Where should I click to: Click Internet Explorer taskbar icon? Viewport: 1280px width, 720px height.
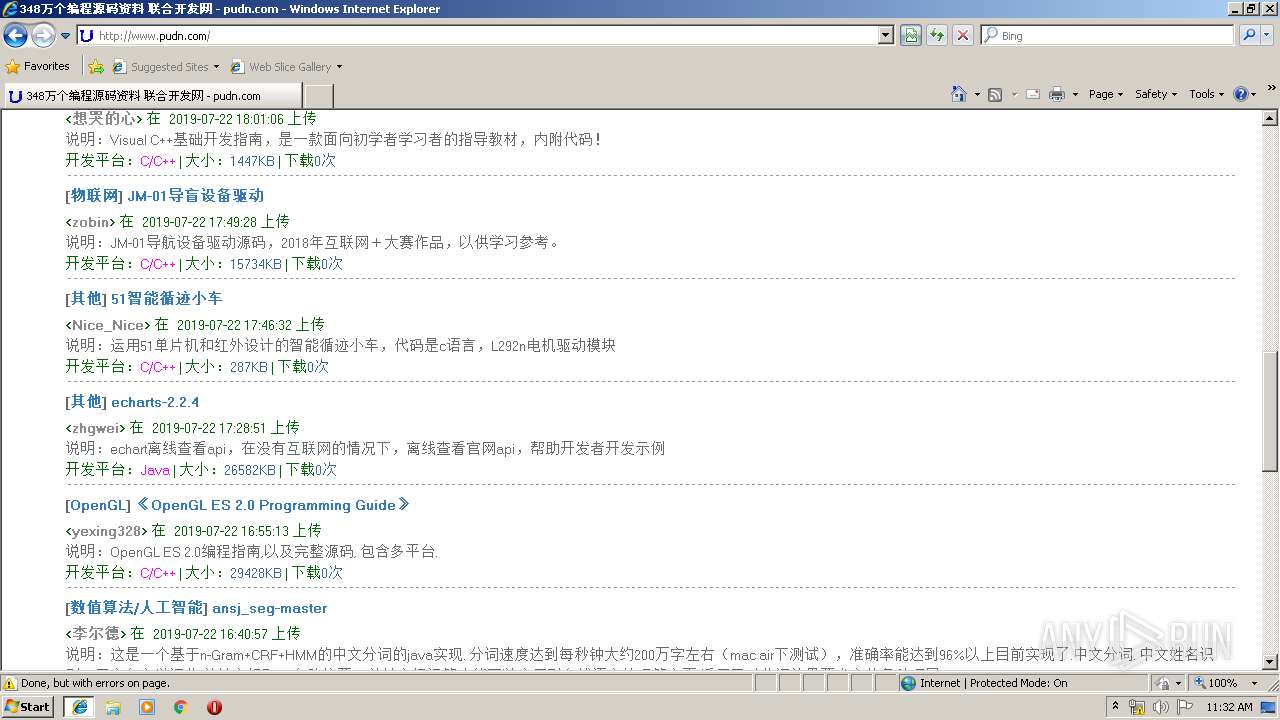(80, 707)
